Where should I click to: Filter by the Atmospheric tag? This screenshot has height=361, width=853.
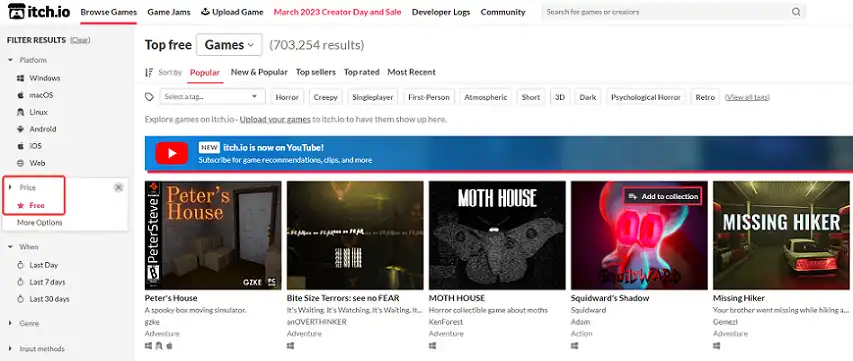point(485,97)
